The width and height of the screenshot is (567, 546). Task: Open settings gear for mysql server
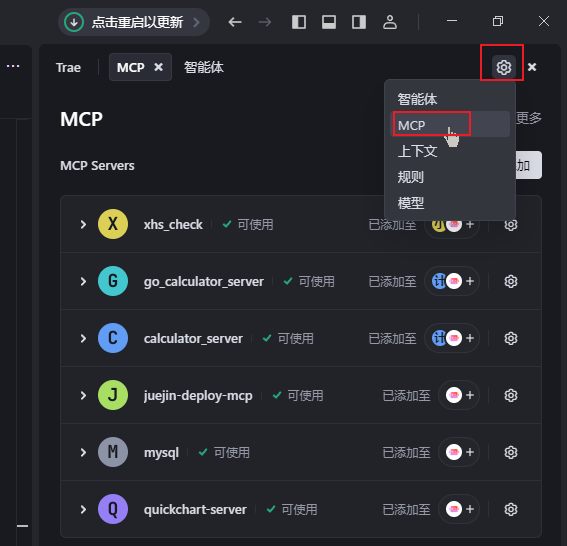click(511, 452)
